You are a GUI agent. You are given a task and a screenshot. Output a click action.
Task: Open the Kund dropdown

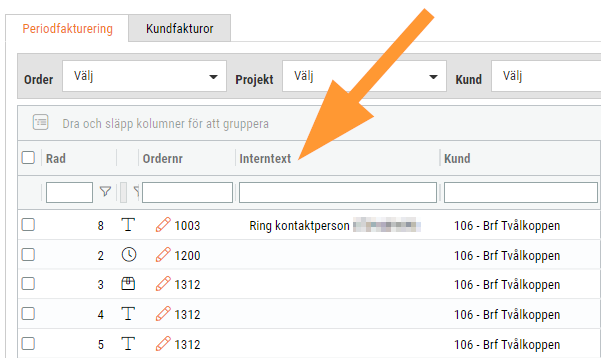point(546,76)
